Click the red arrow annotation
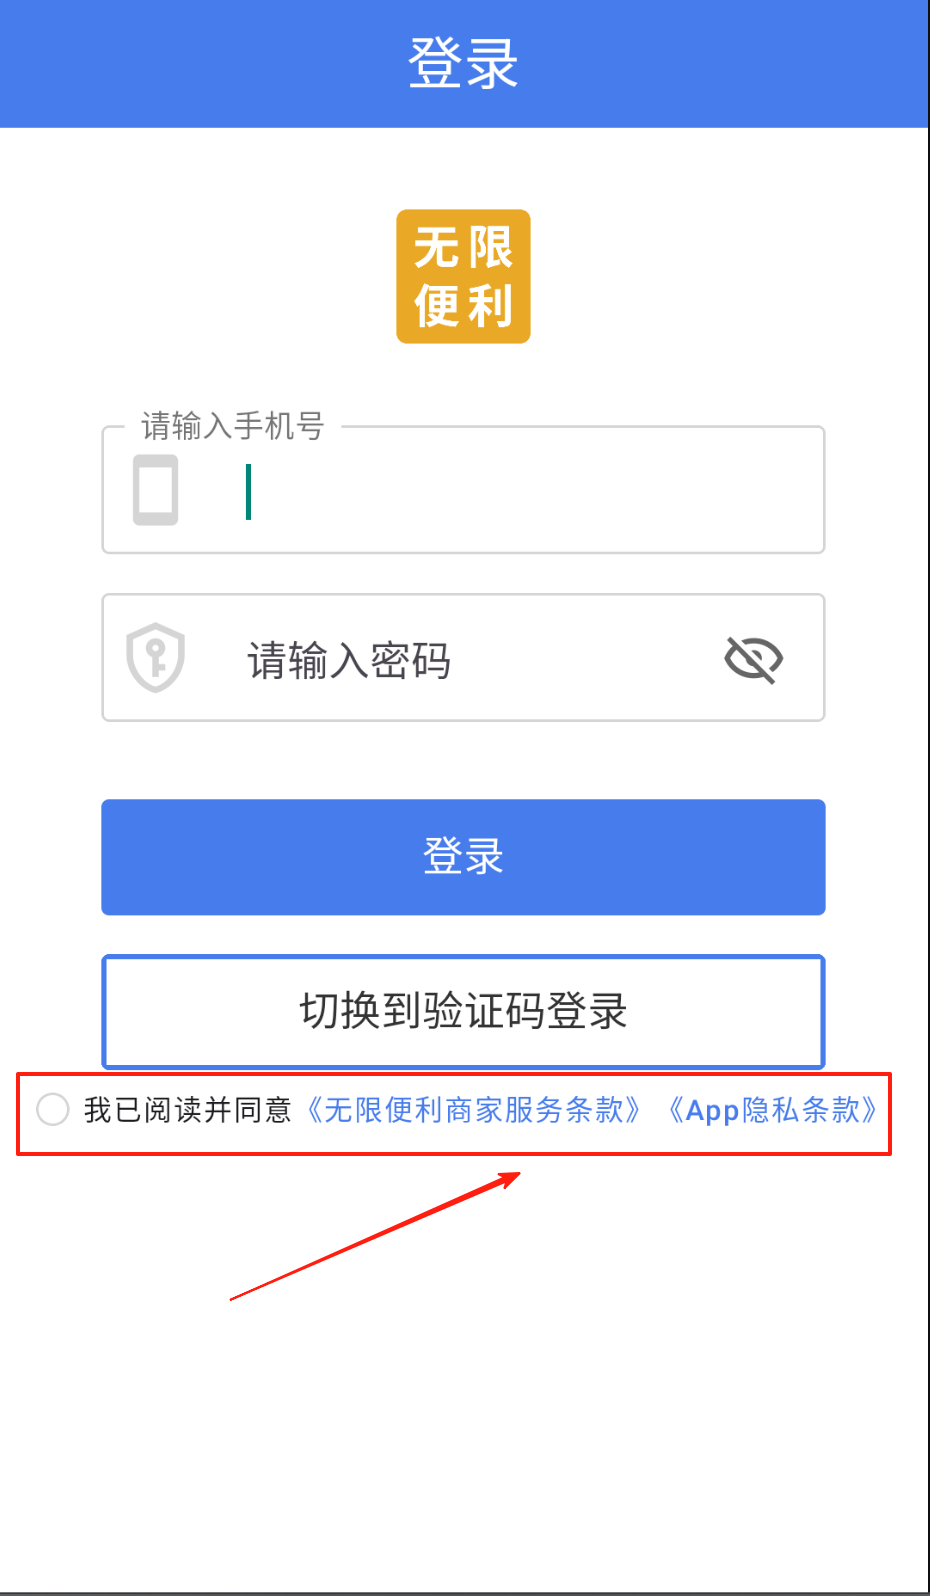 click(375, 1236)
